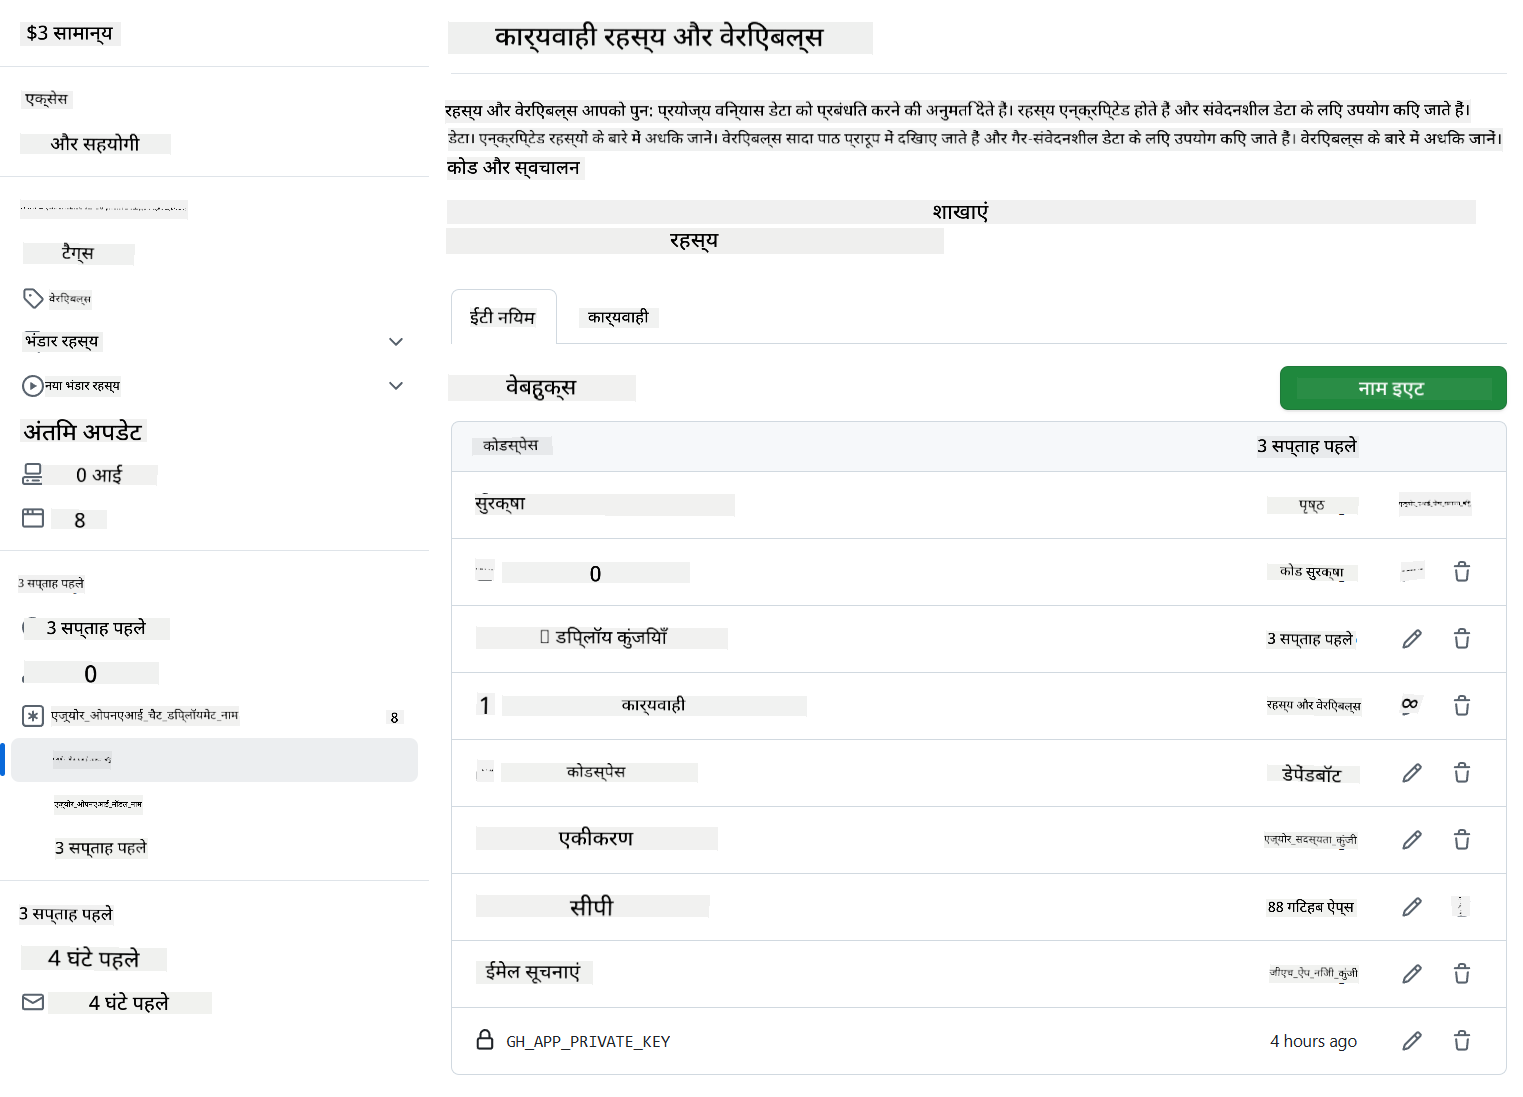
Task: Click the $3 सामान्य sidebar heading
Action: pos(70,33)
